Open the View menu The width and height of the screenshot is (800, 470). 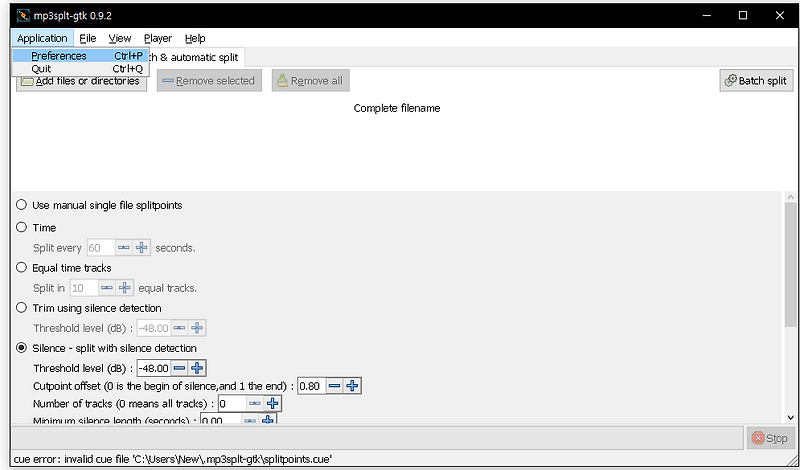pos(120,38)
